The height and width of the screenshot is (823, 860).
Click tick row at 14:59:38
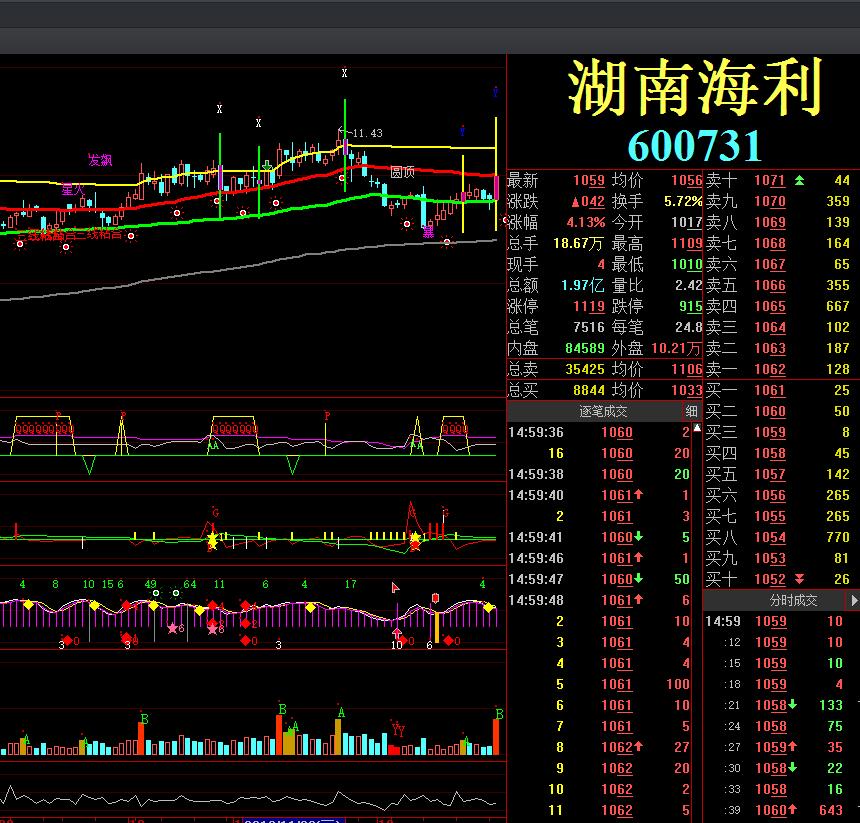(599, 474)
